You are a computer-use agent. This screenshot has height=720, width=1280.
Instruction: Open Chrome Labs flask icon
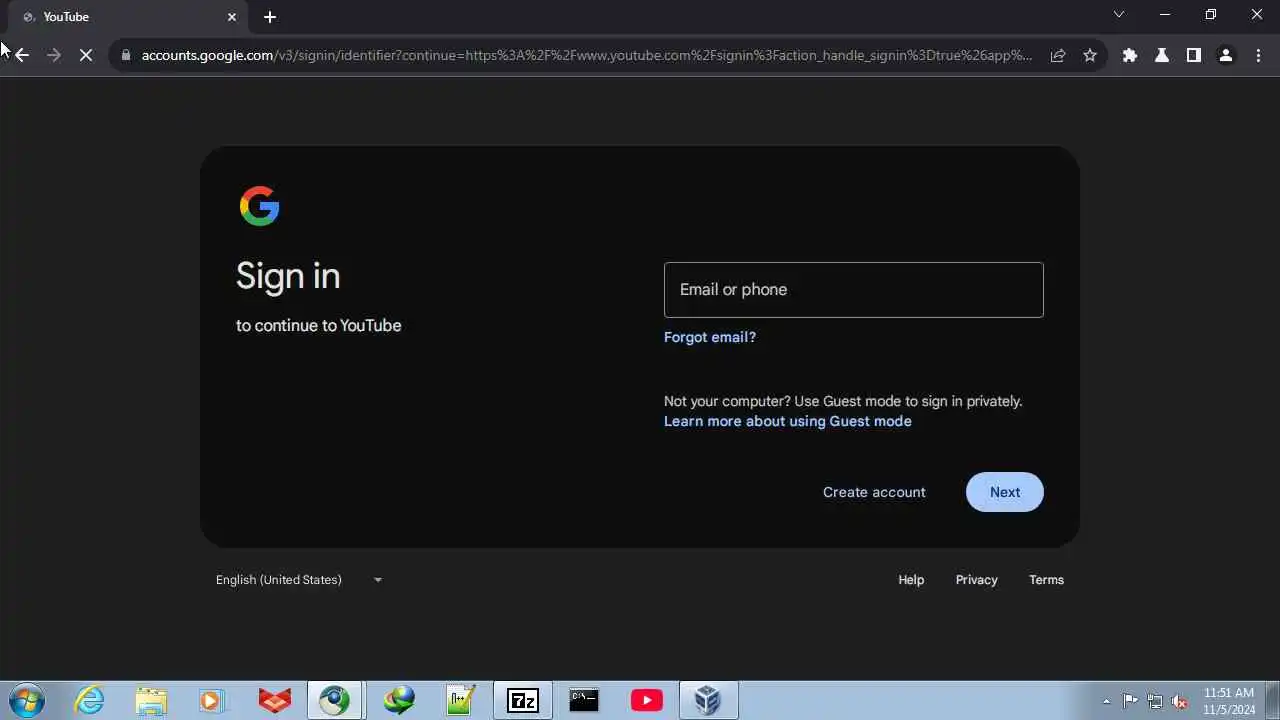coord(1162,56)
